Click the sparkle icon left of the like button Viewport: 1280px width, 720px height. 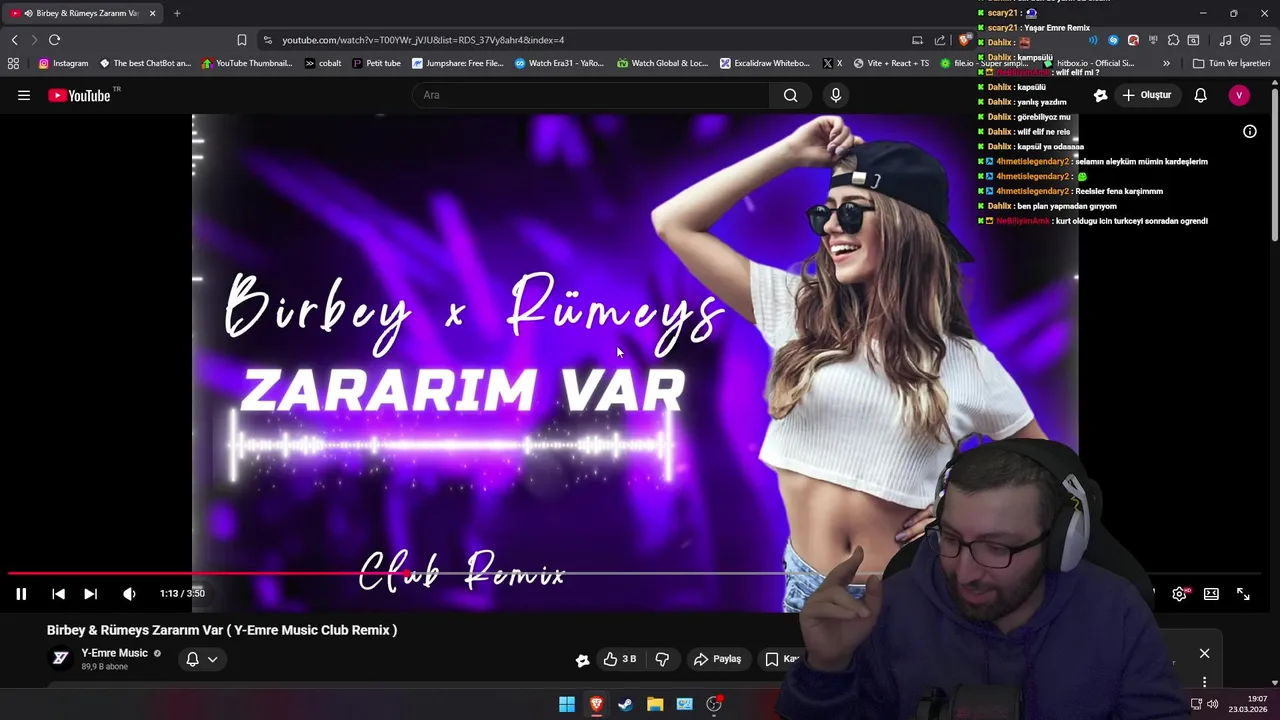point(582,659)
